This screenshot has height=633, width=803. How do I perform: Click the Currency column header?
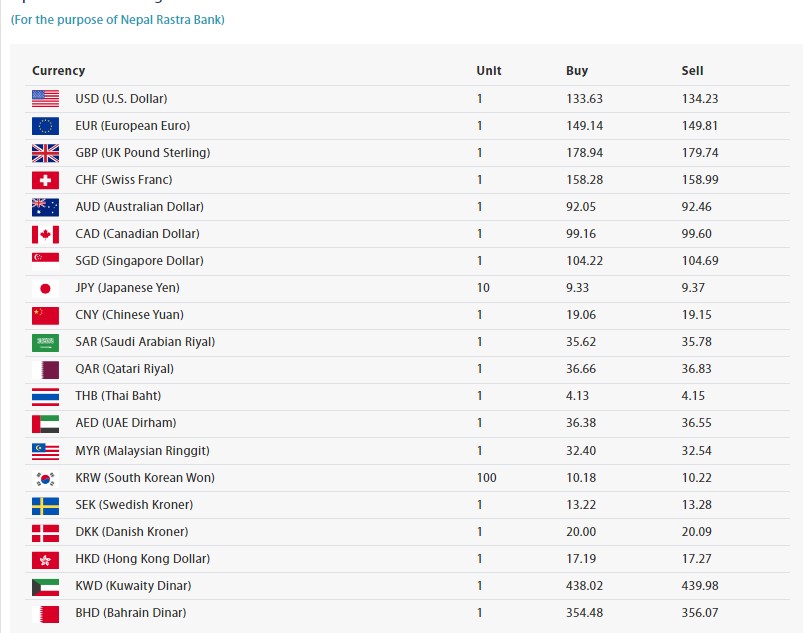point(58,71)
